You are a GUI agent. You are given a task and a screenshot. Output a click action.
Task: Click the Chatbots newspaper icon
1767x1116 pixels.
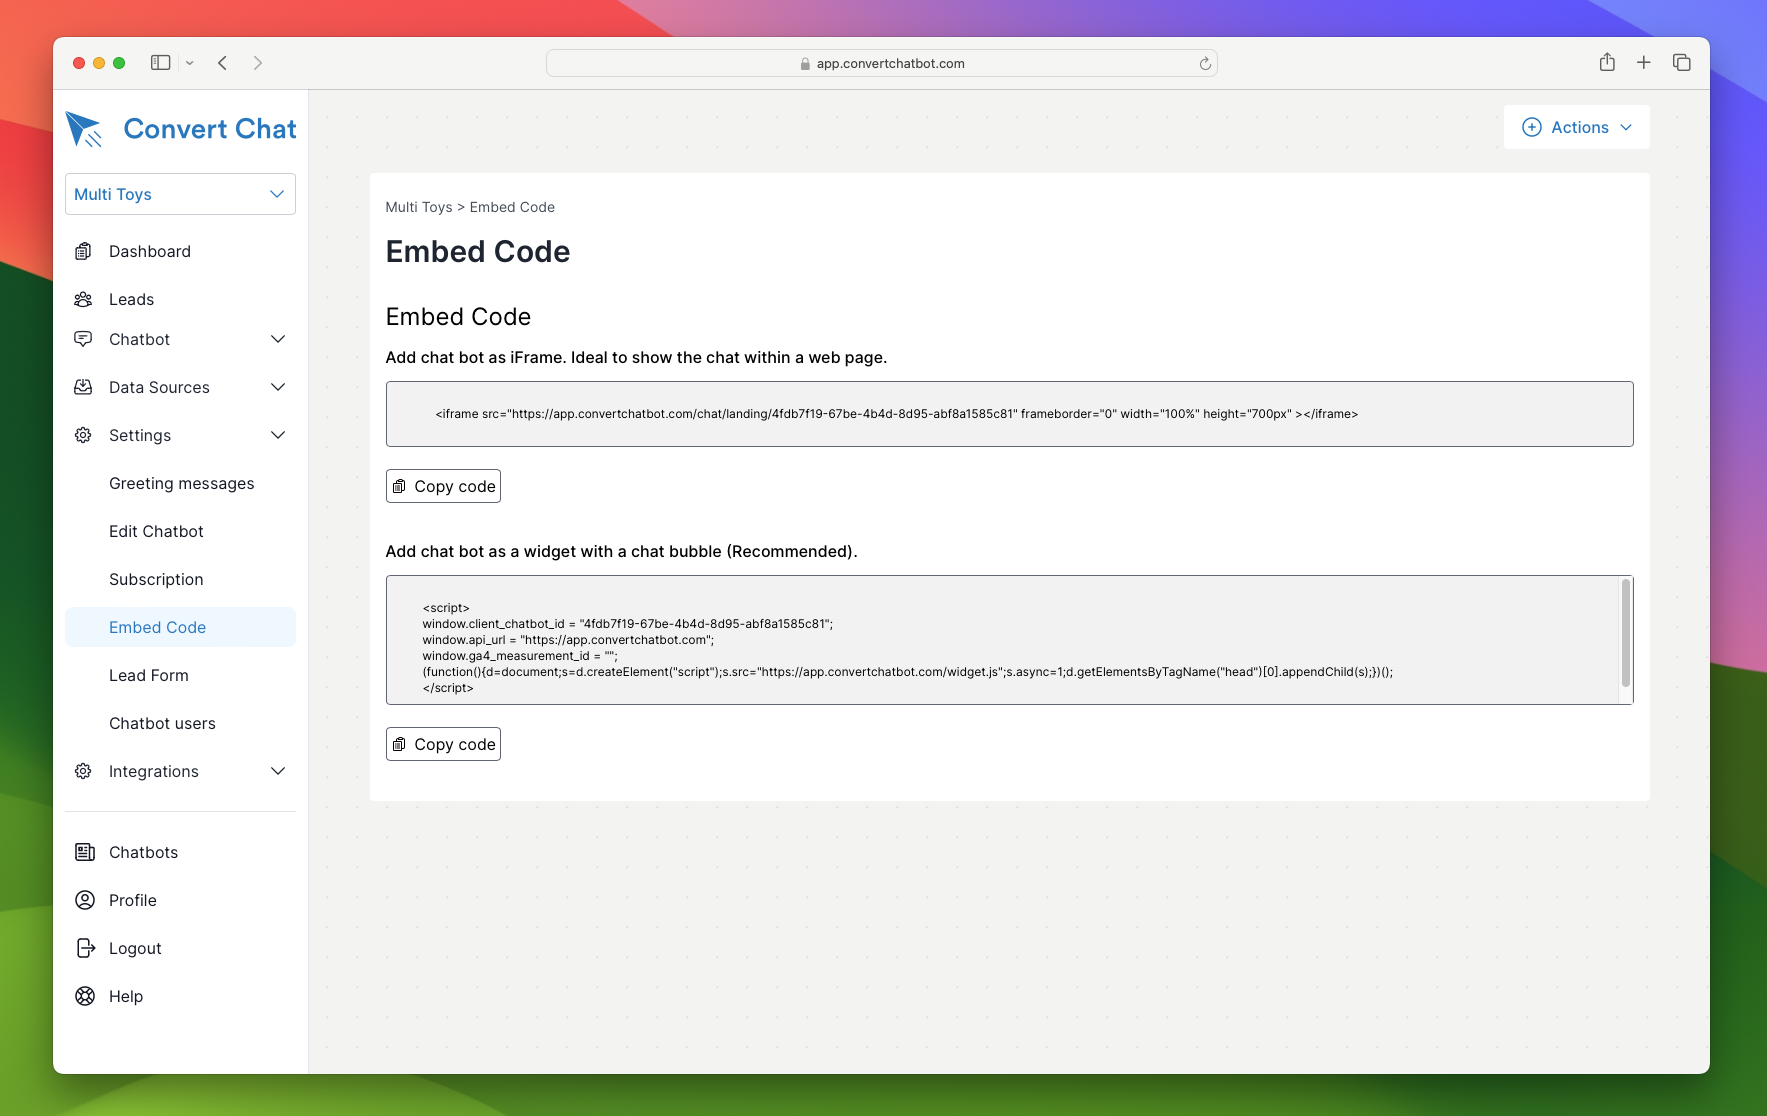[85, 852]
